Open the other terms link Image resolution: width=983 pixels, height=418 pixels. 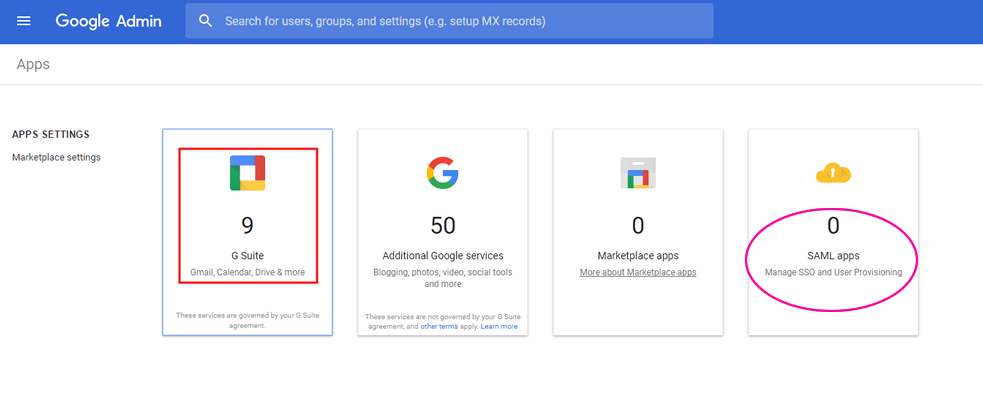click(439, 327)
